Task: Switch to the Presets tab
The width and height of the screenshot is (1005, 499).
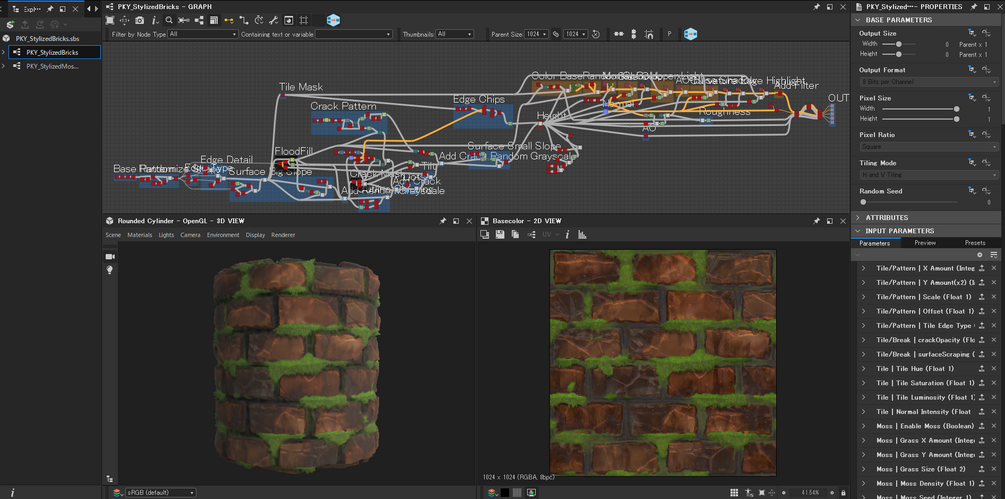Action: (974, 243)
